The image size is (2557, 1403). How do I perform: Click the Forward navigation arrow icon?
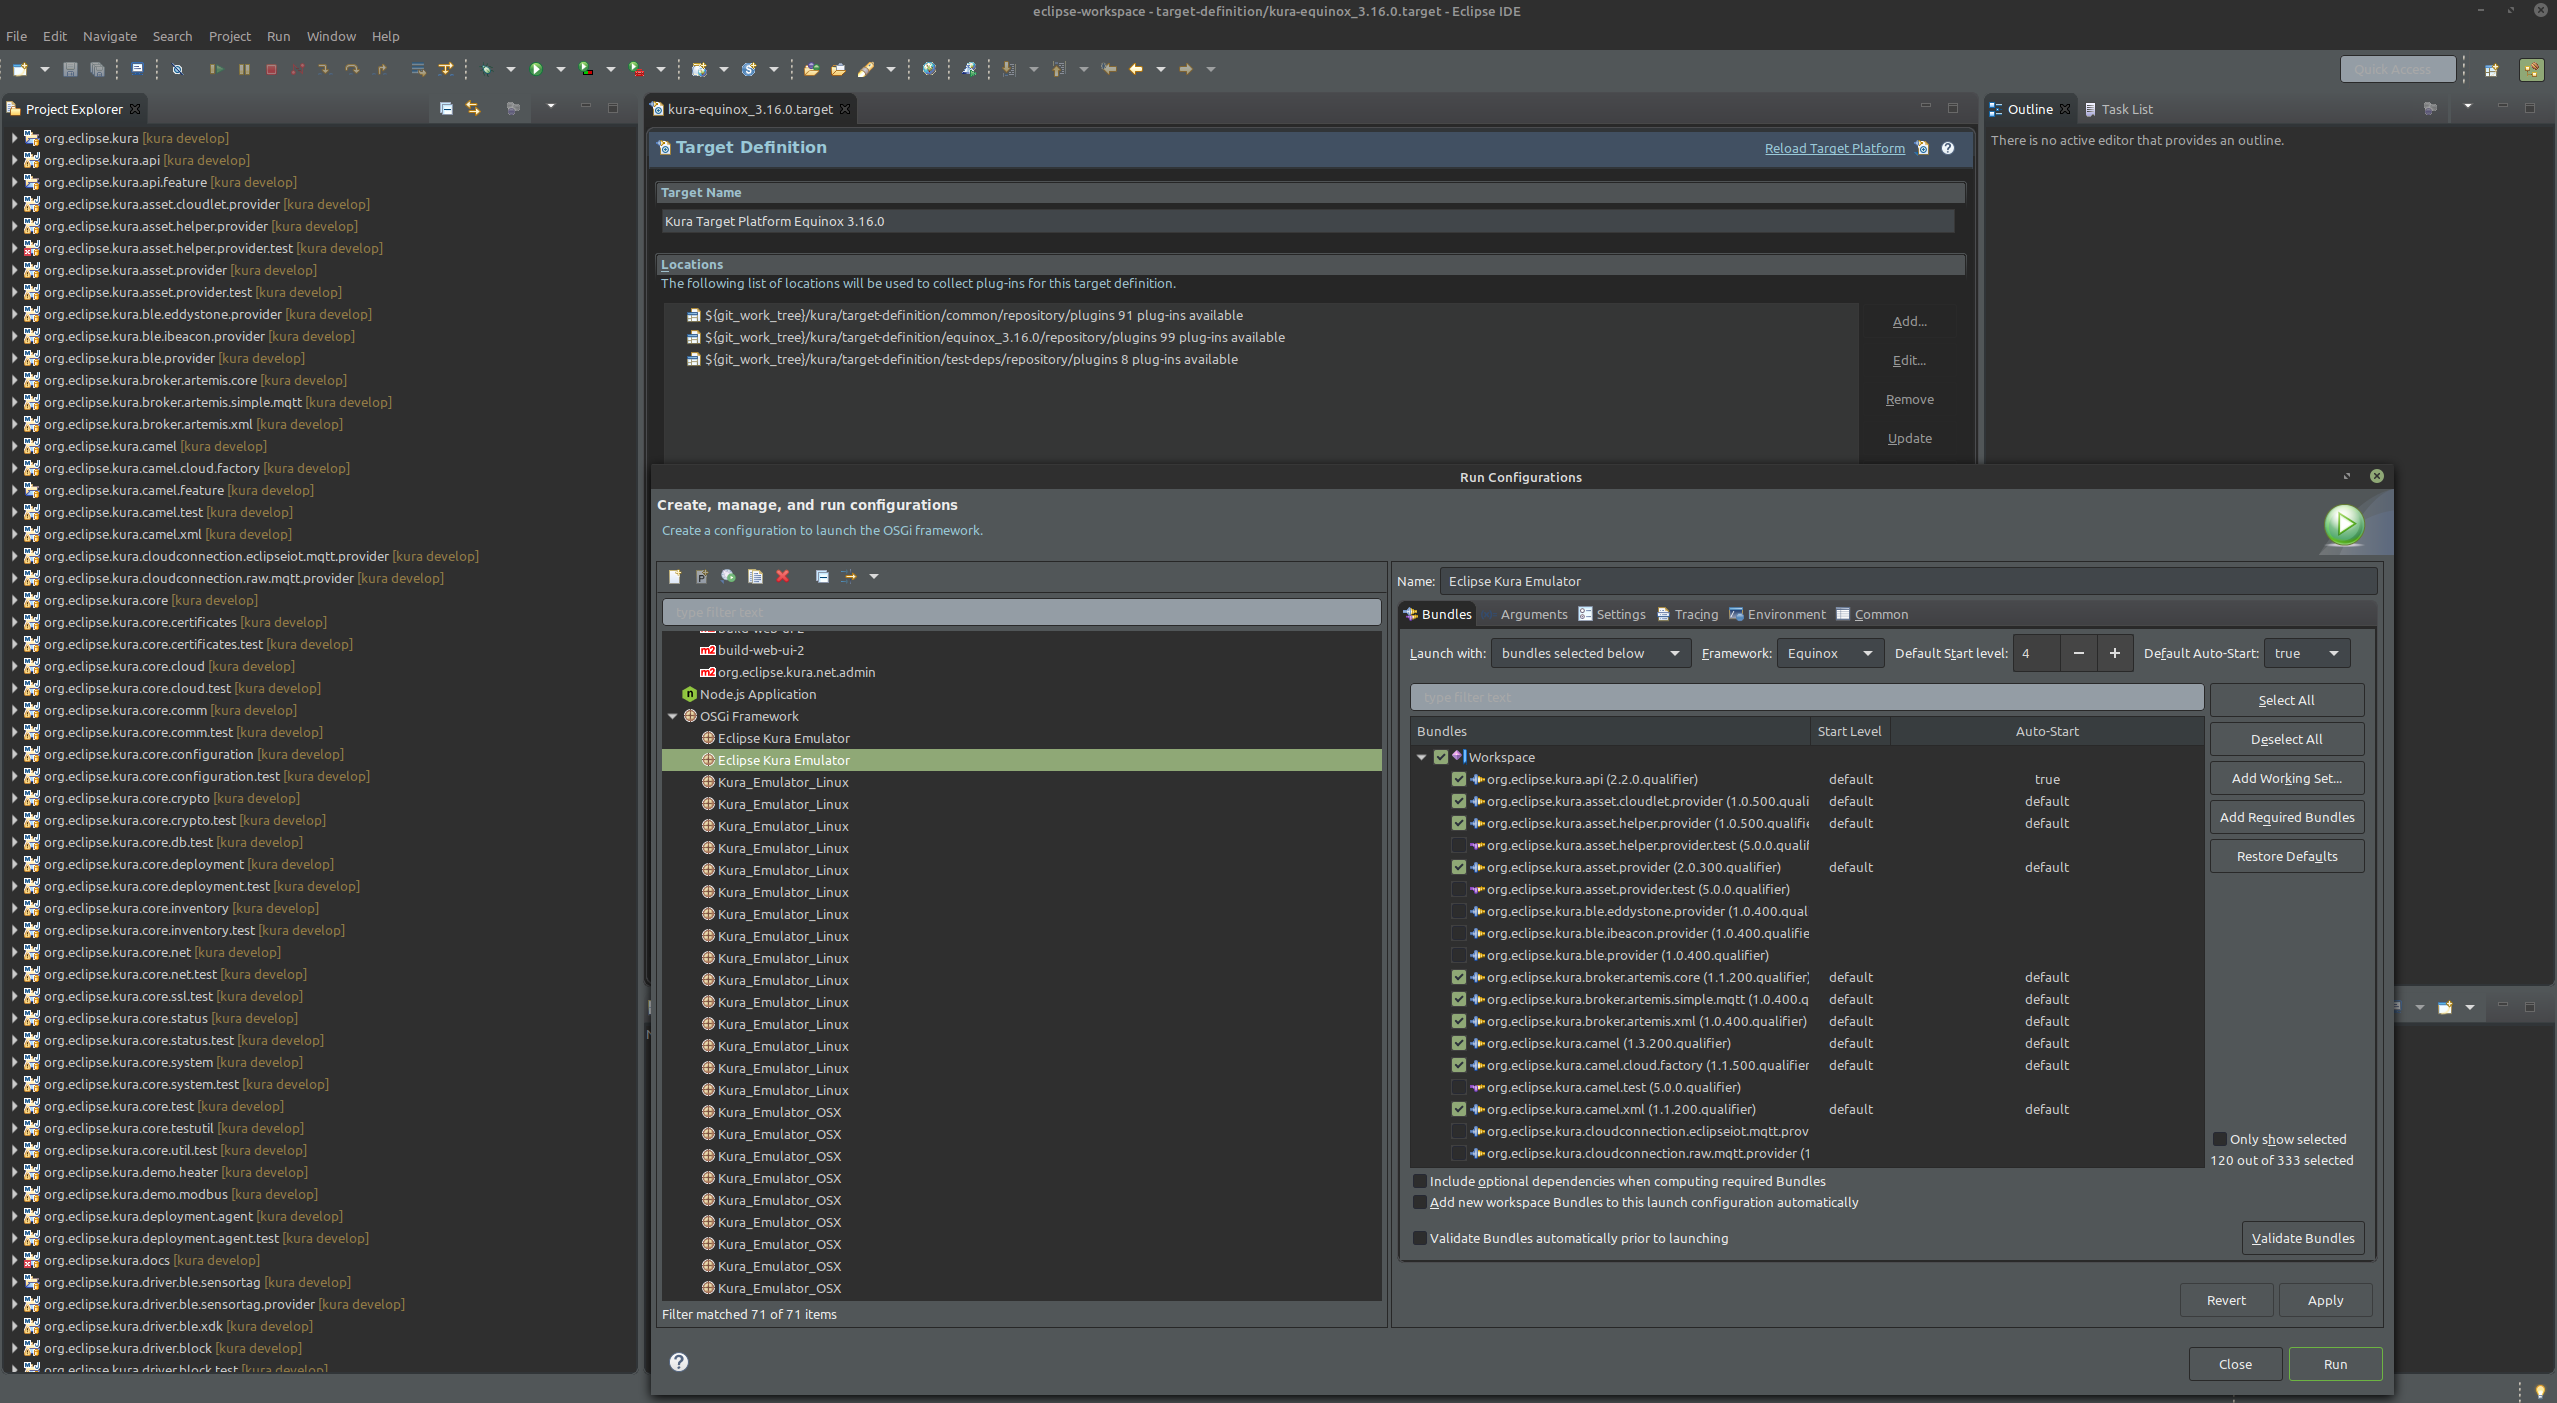point(1186,69)
